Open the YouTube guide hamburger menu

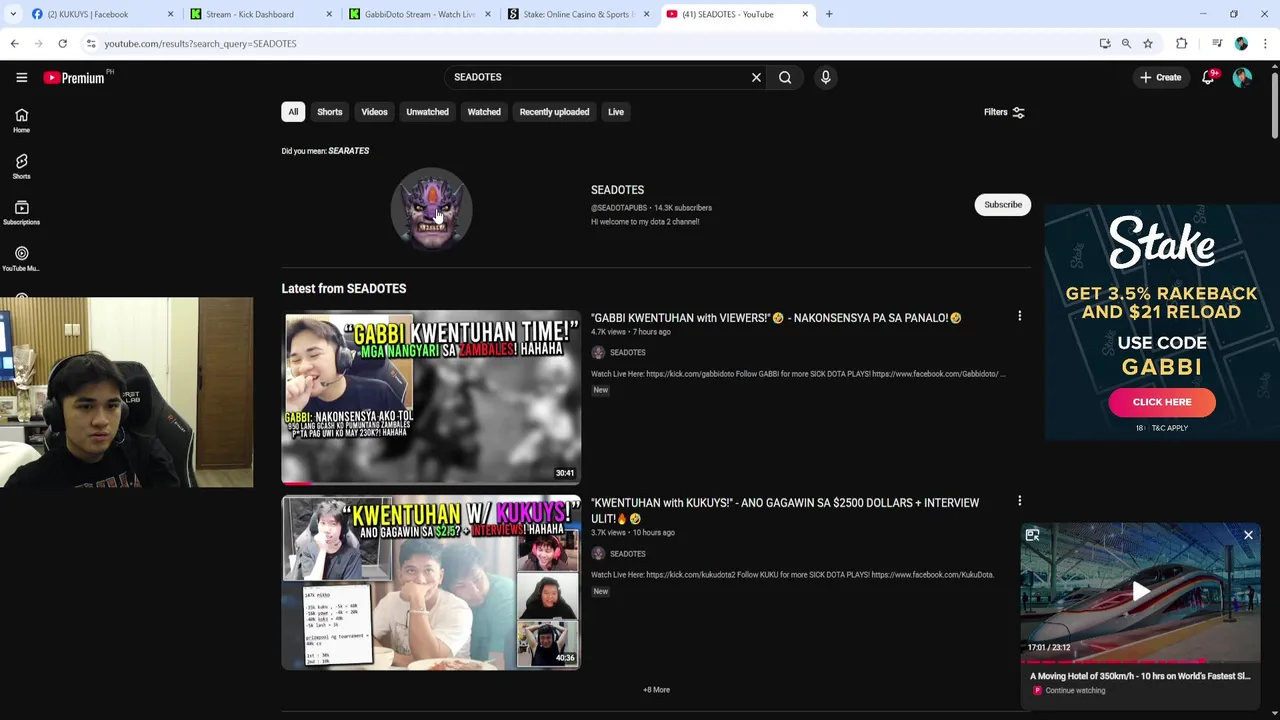pos(21,77)
